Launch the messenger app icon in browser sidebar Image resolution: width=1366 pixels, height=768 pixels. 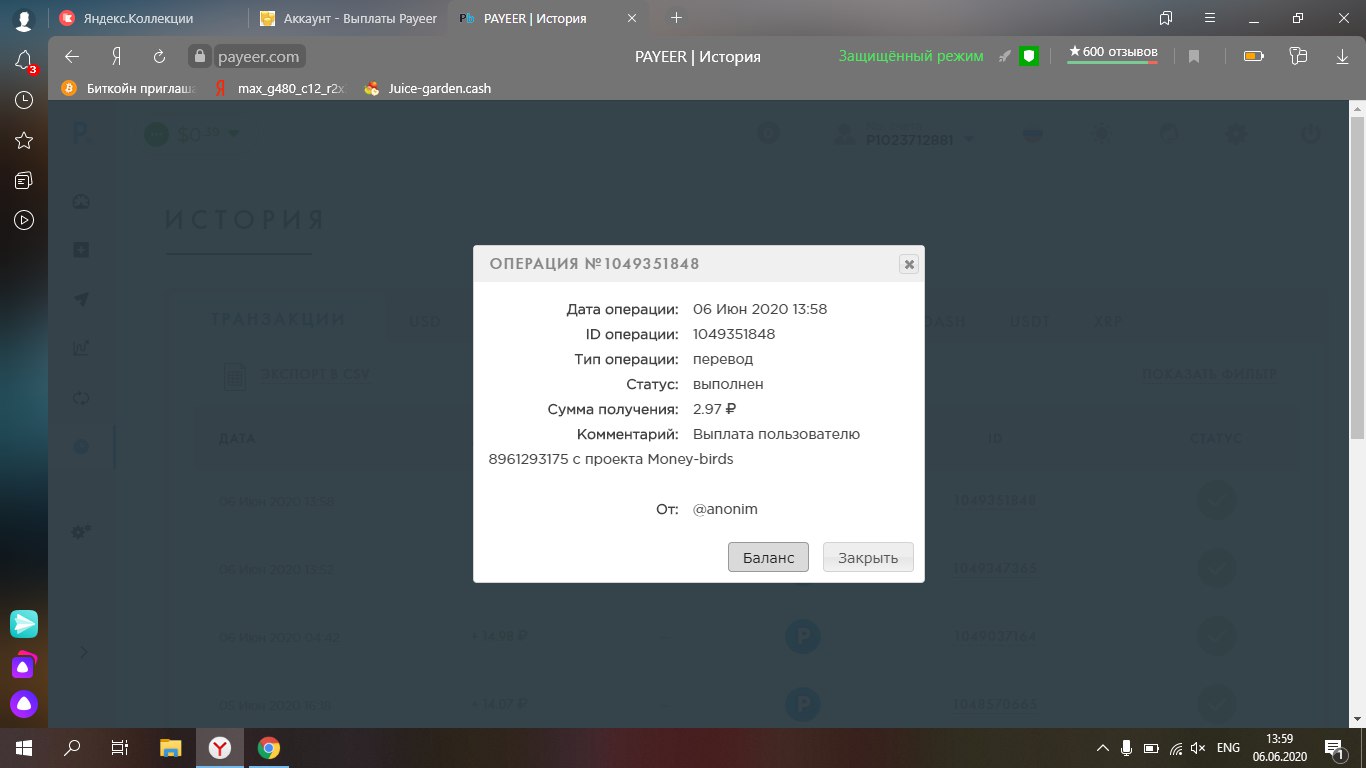24,624
